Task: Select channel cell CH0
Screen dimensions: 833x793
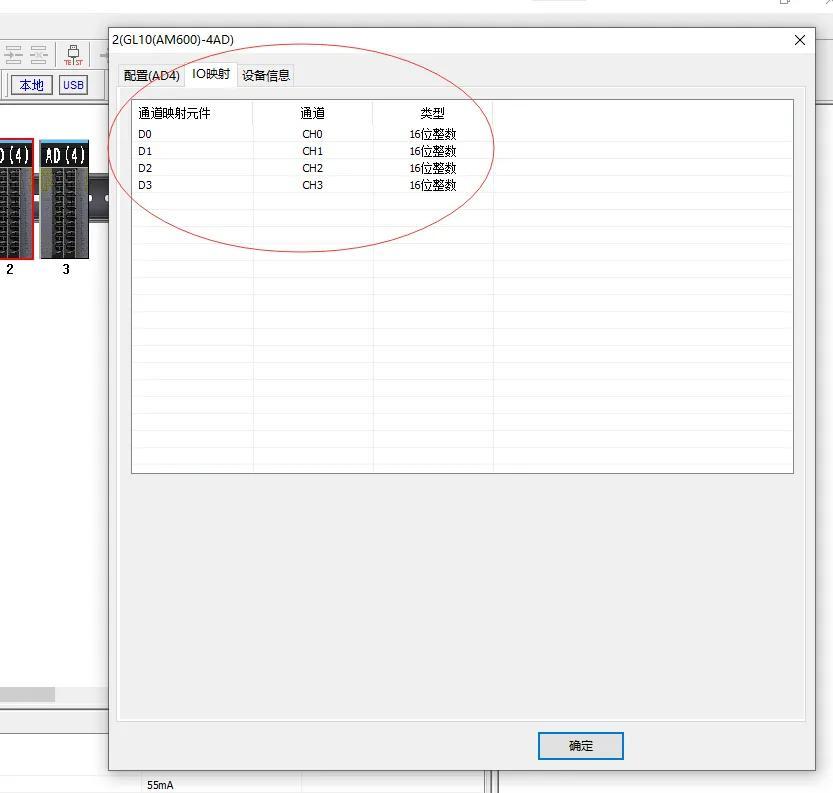Action: coord(312,134)
